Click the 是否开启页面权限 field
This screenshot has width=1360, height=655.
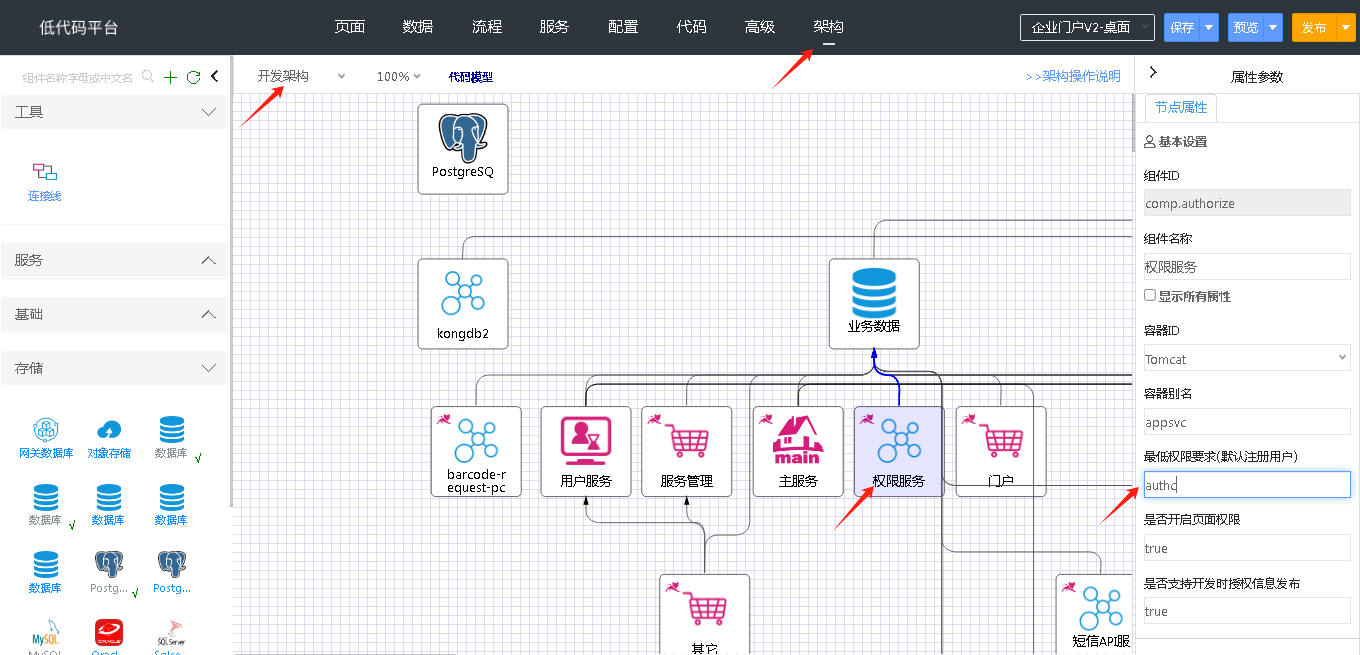click(1247, 548)
